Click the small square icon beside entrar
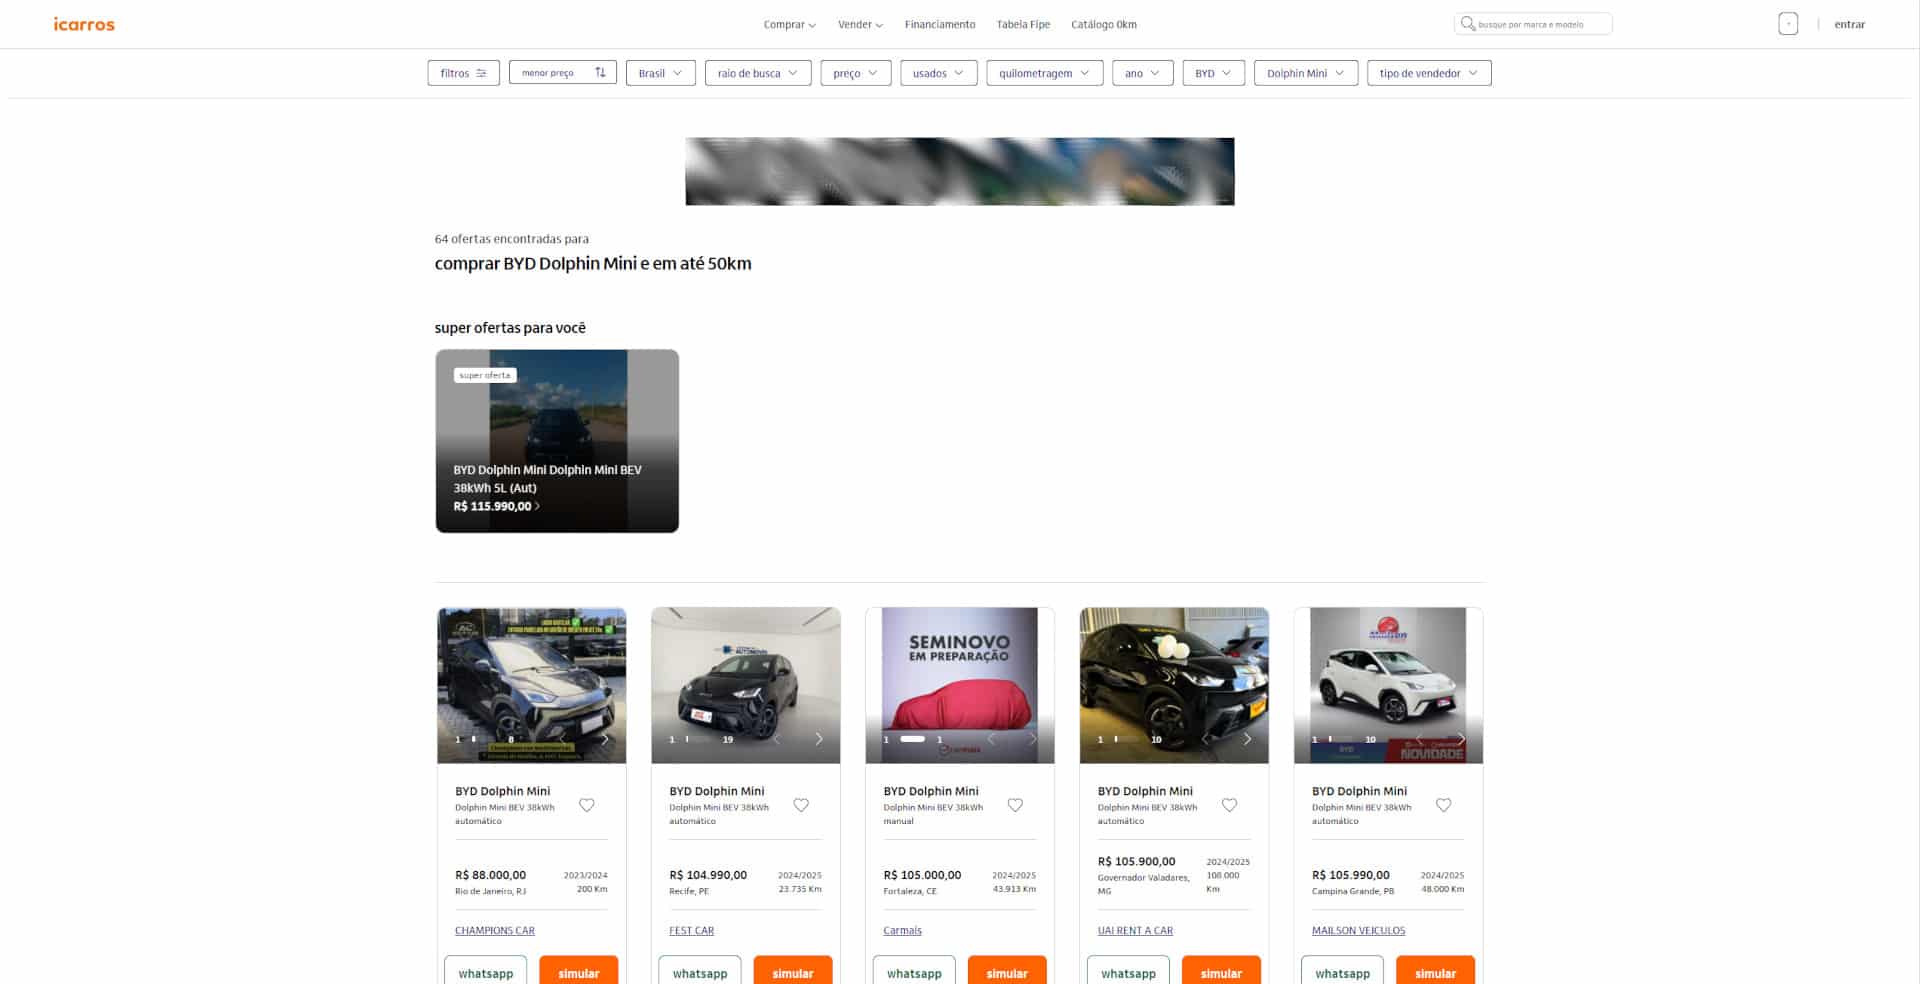The height and width of the screenshot is (984, 1920). click(1788, 24)
